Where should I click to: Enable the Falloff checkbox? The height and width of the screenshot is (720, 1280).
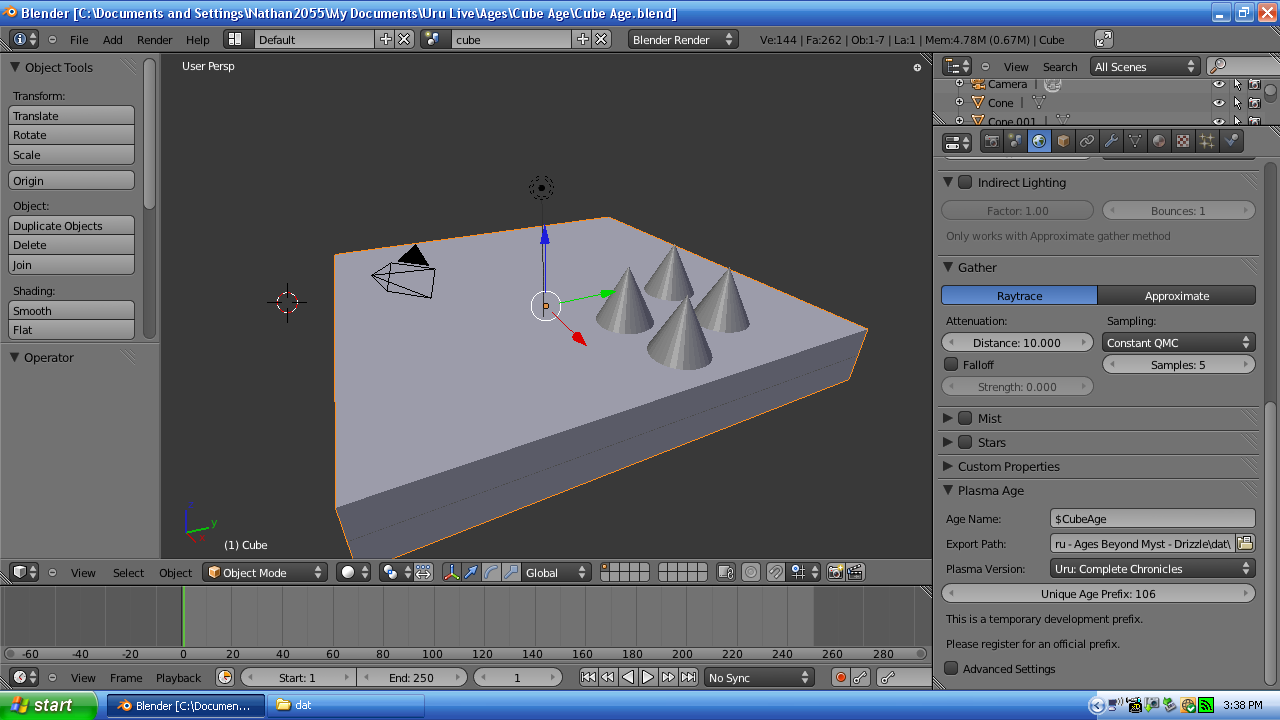(952, 364)
